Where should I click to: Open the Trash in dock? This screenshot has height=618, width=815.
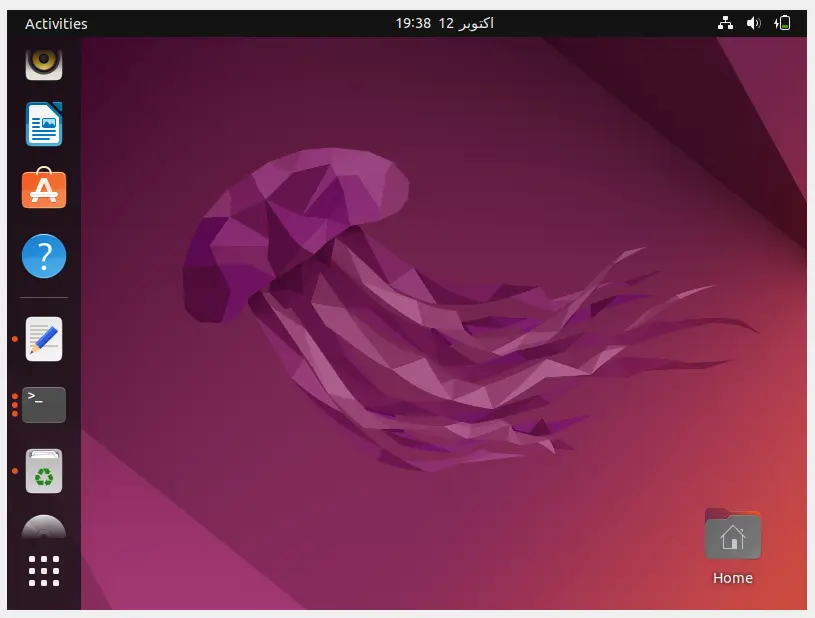pyautogui.click(x=44, y=471)
